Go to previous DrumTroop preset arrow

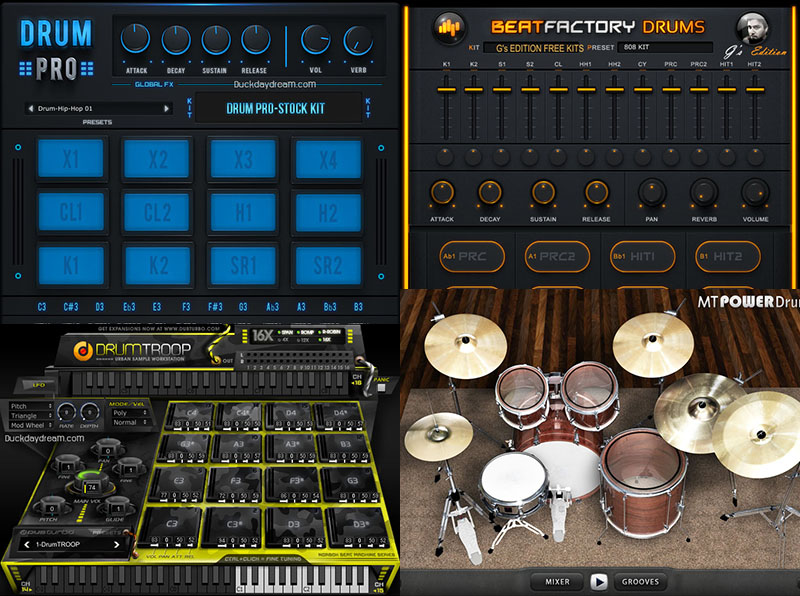(x=27, y=544)
